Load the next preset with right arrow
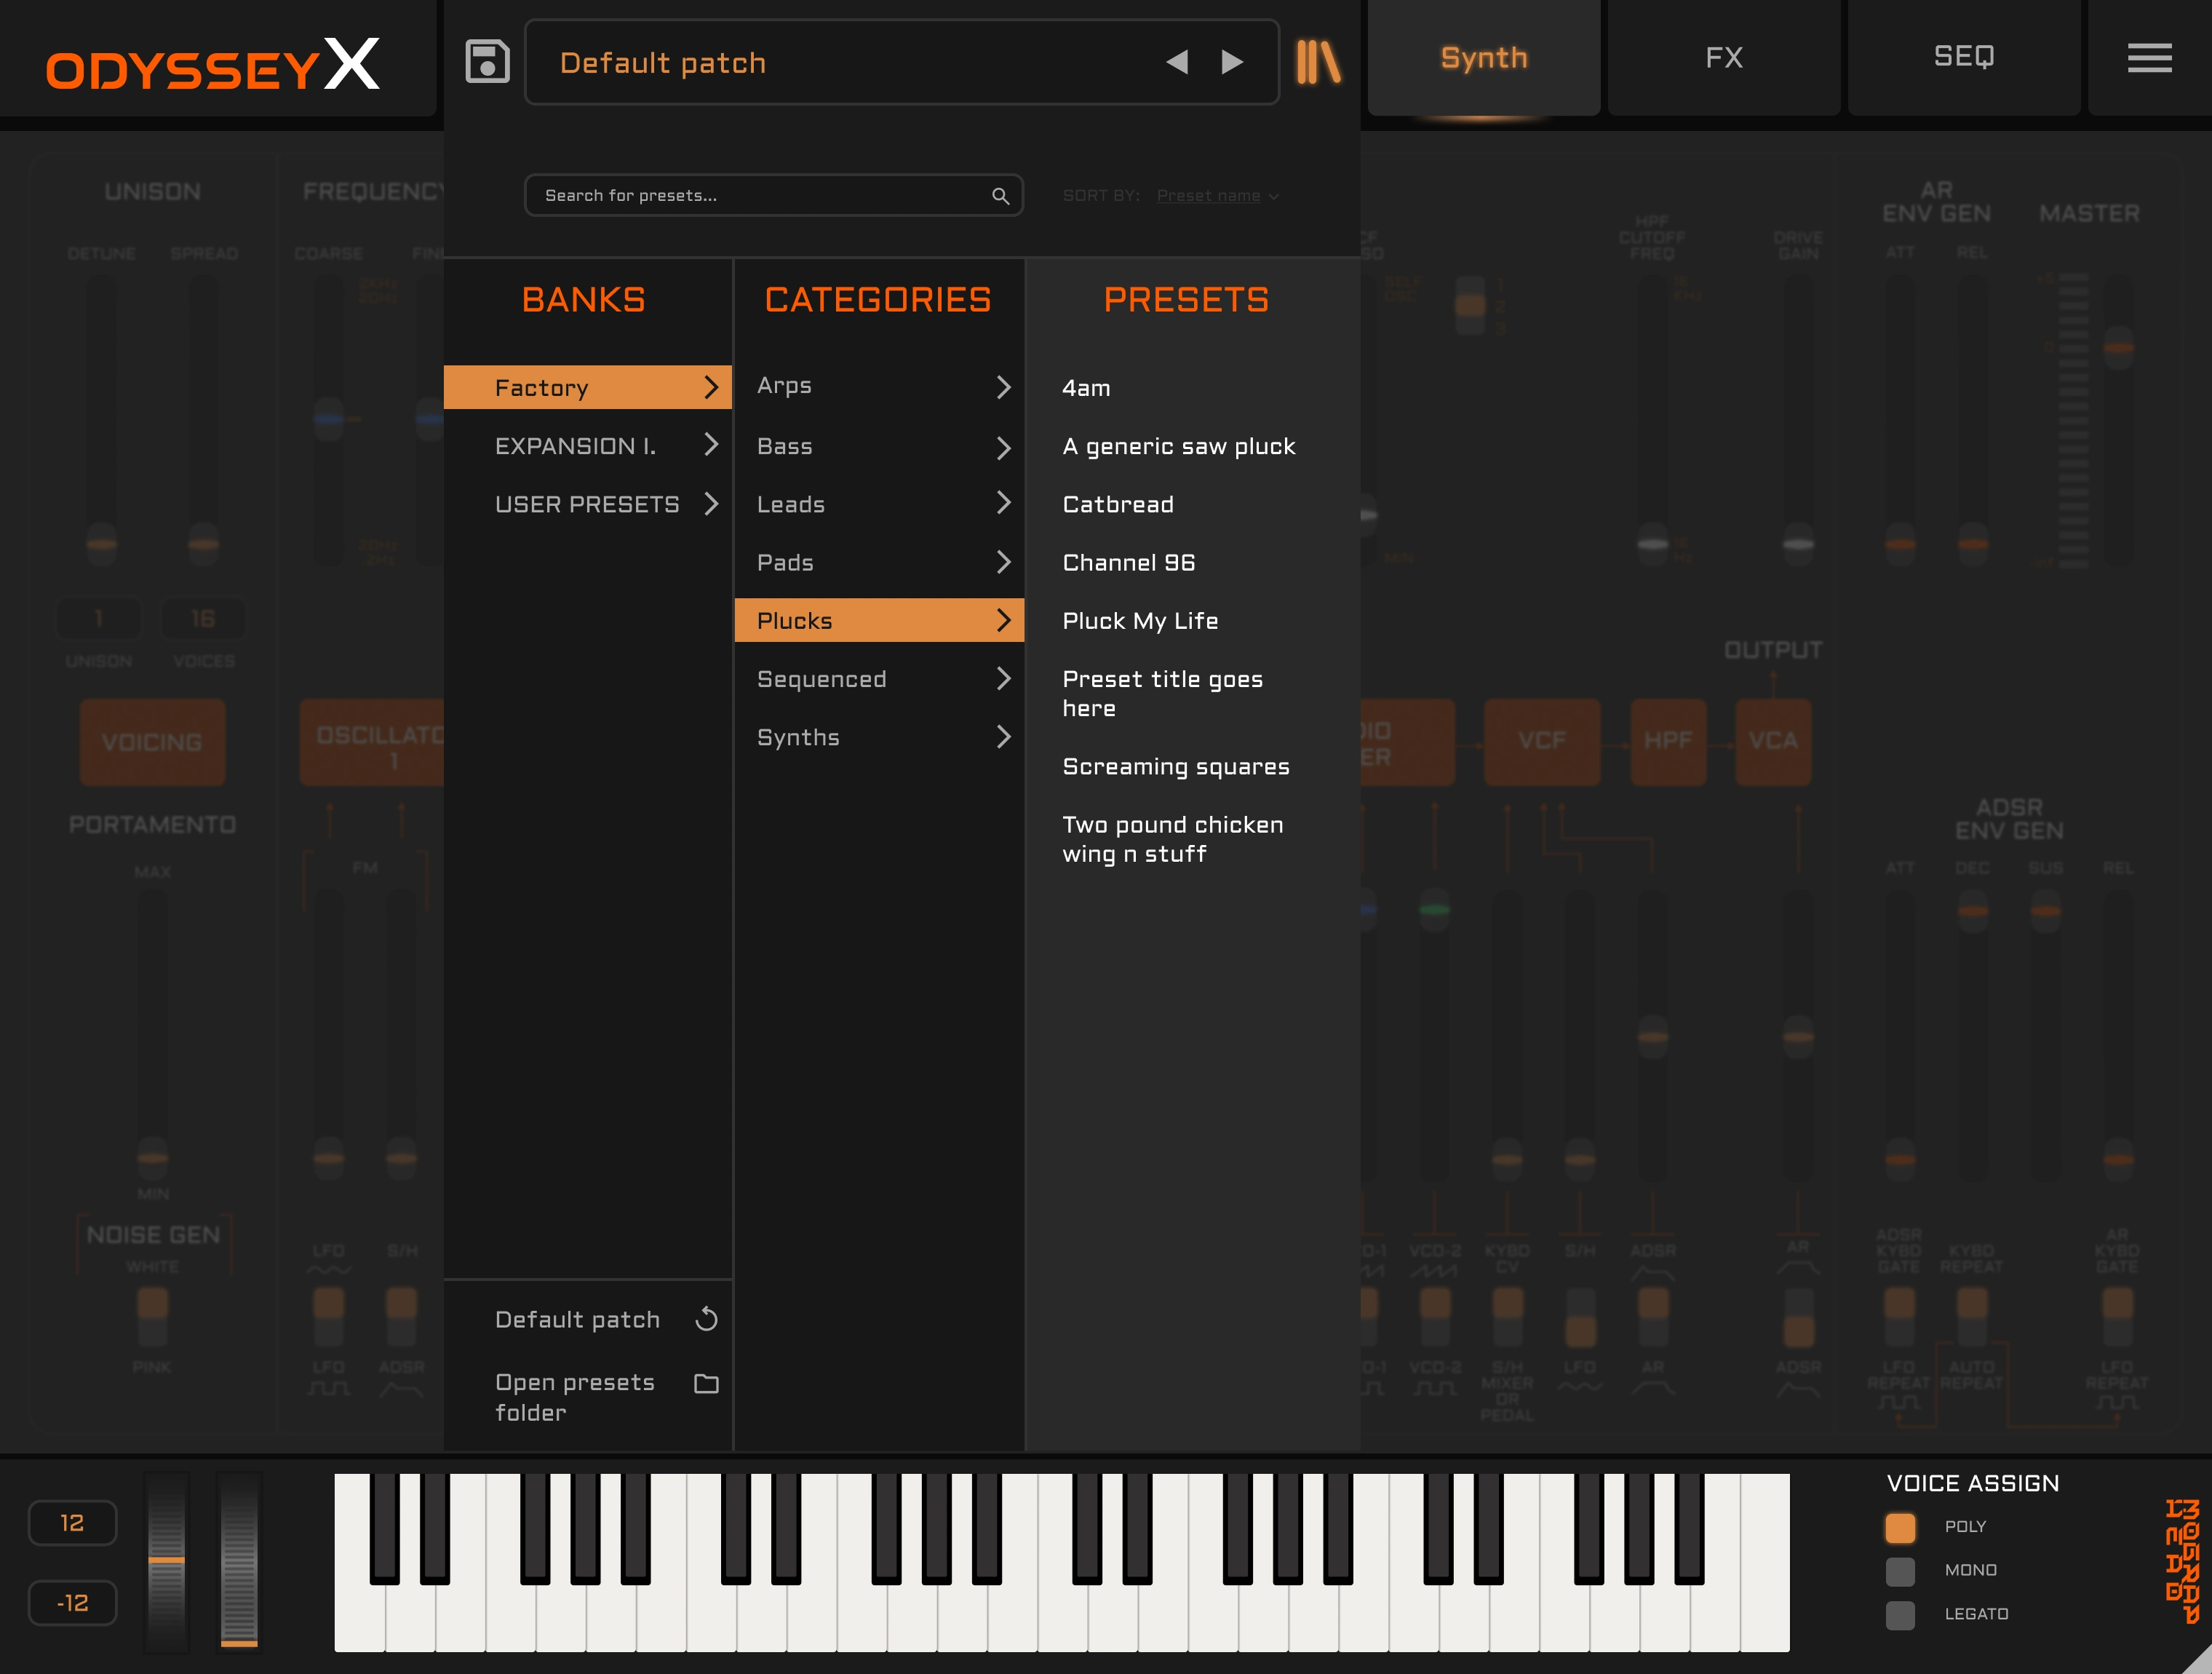The height and width of the screenshot is (1674, 2212). 1232,62
